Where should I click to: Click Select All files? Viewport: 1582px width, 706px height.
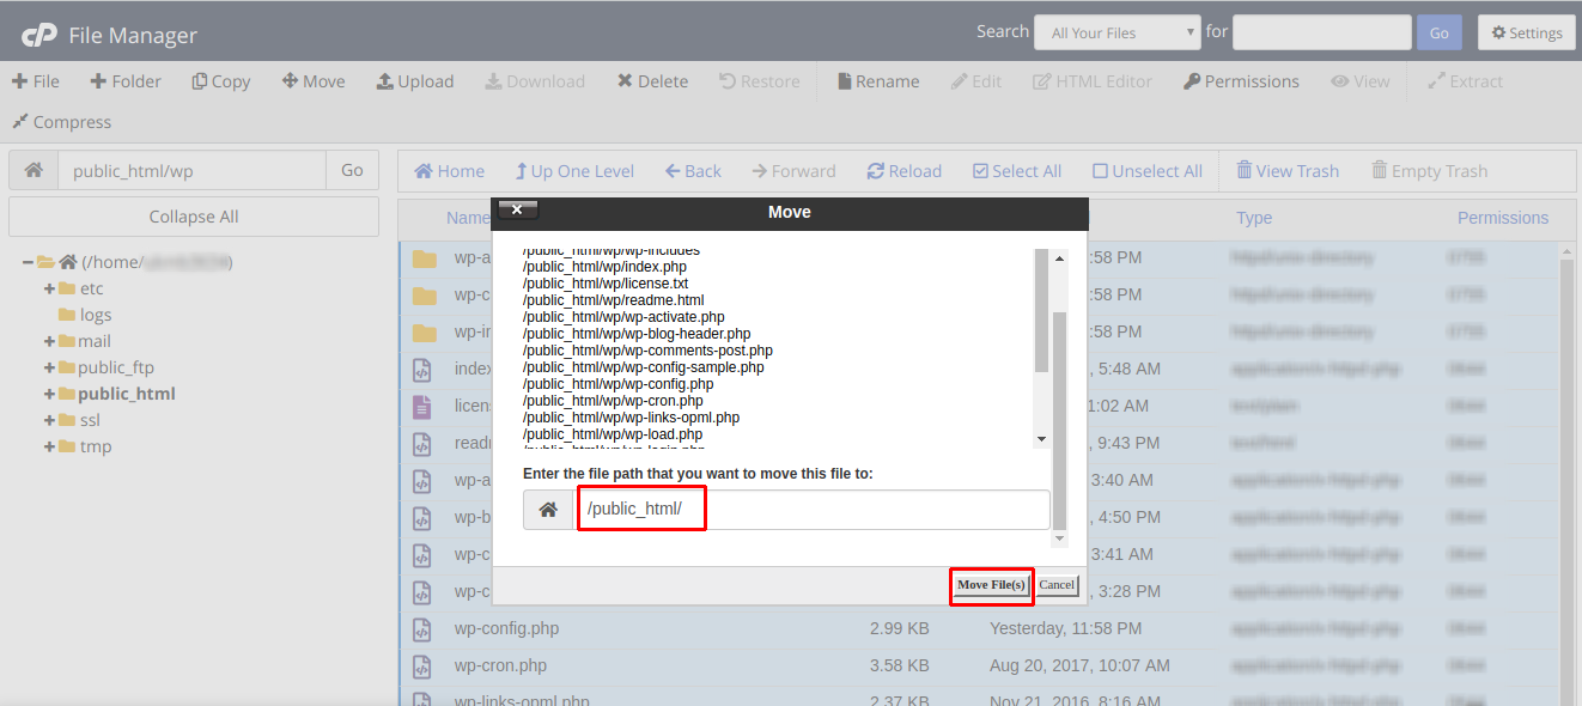[x=1017, y=171]
